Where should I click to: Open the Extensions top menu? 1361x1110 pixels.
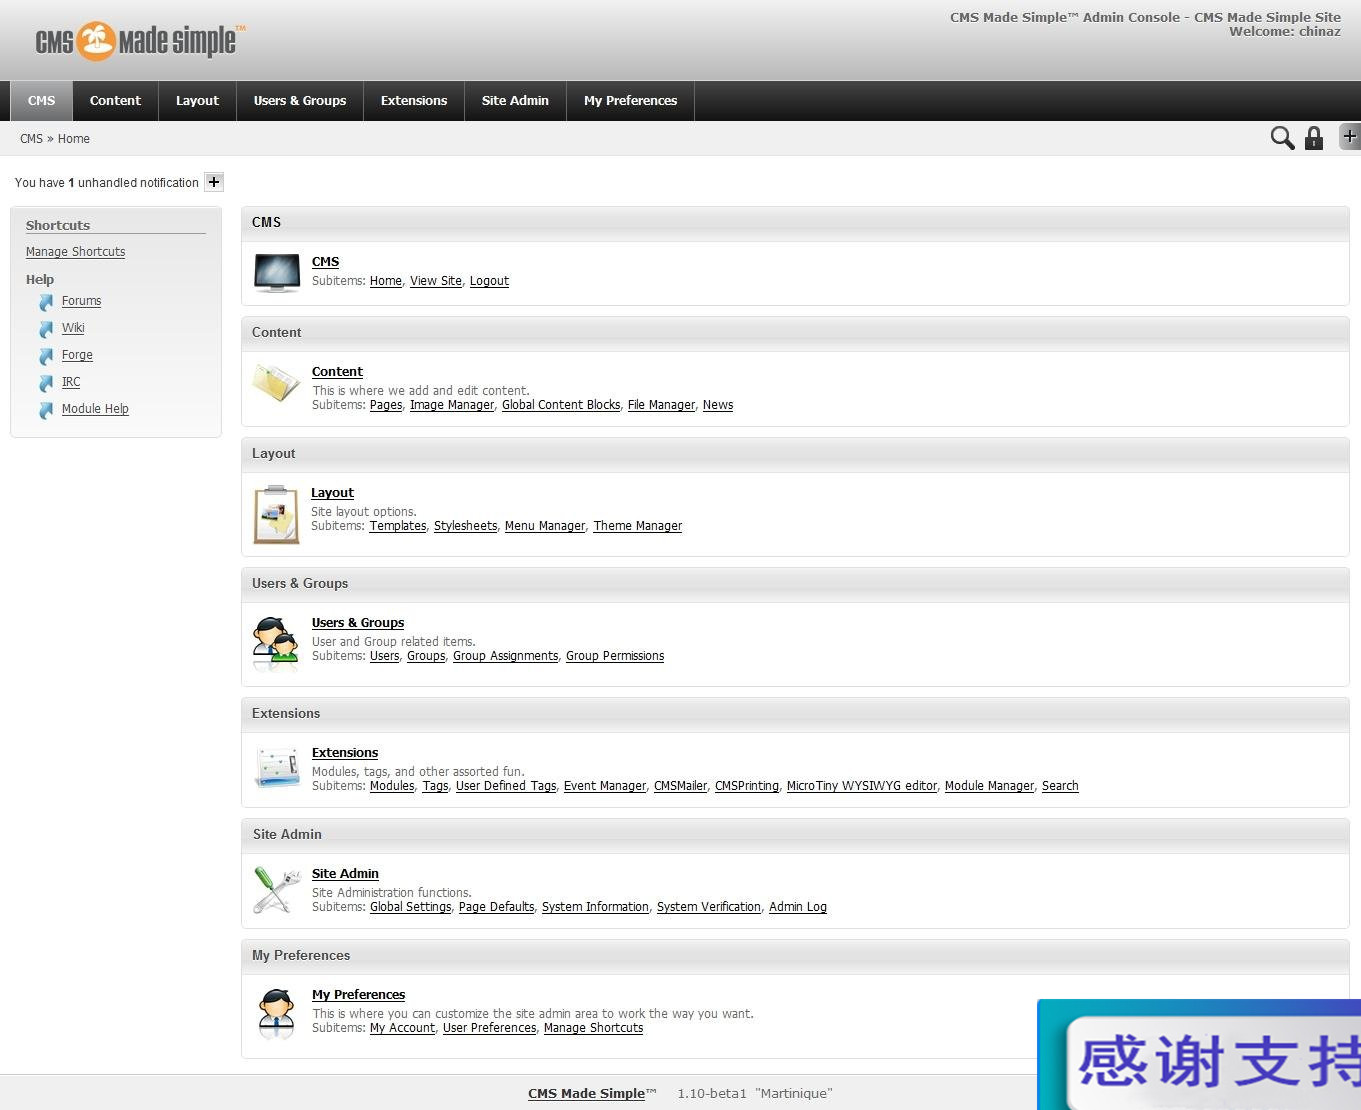point(414,101)
